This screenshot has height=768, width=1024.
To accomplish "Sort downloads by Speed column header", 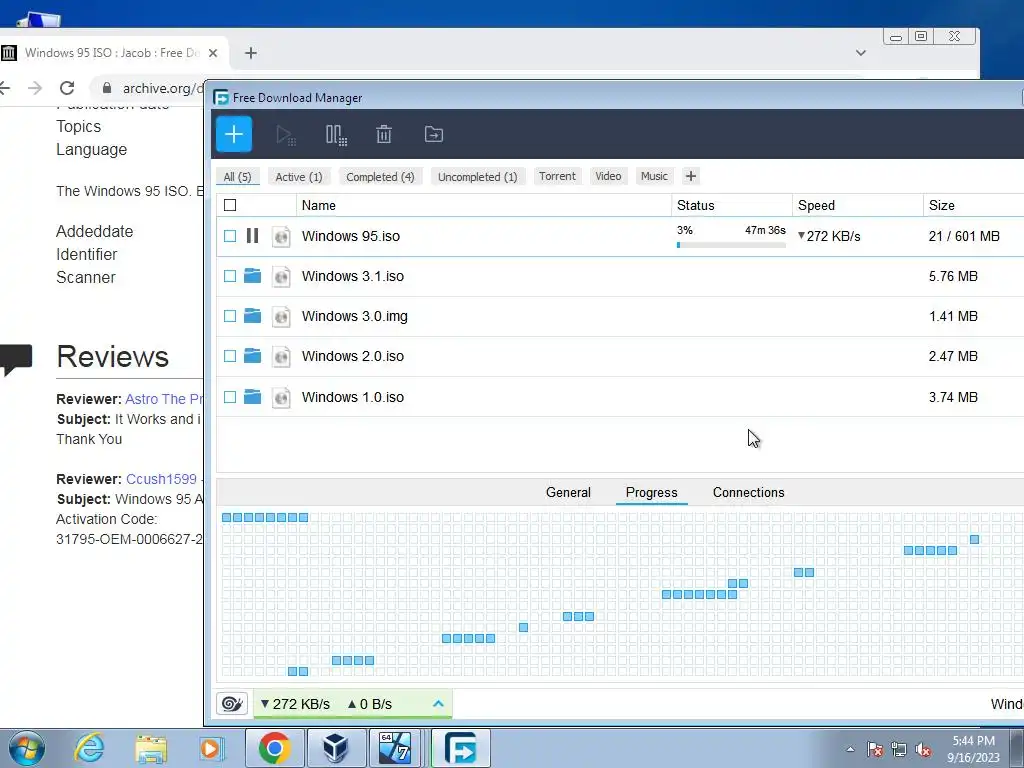I will (x=857, y=205).
